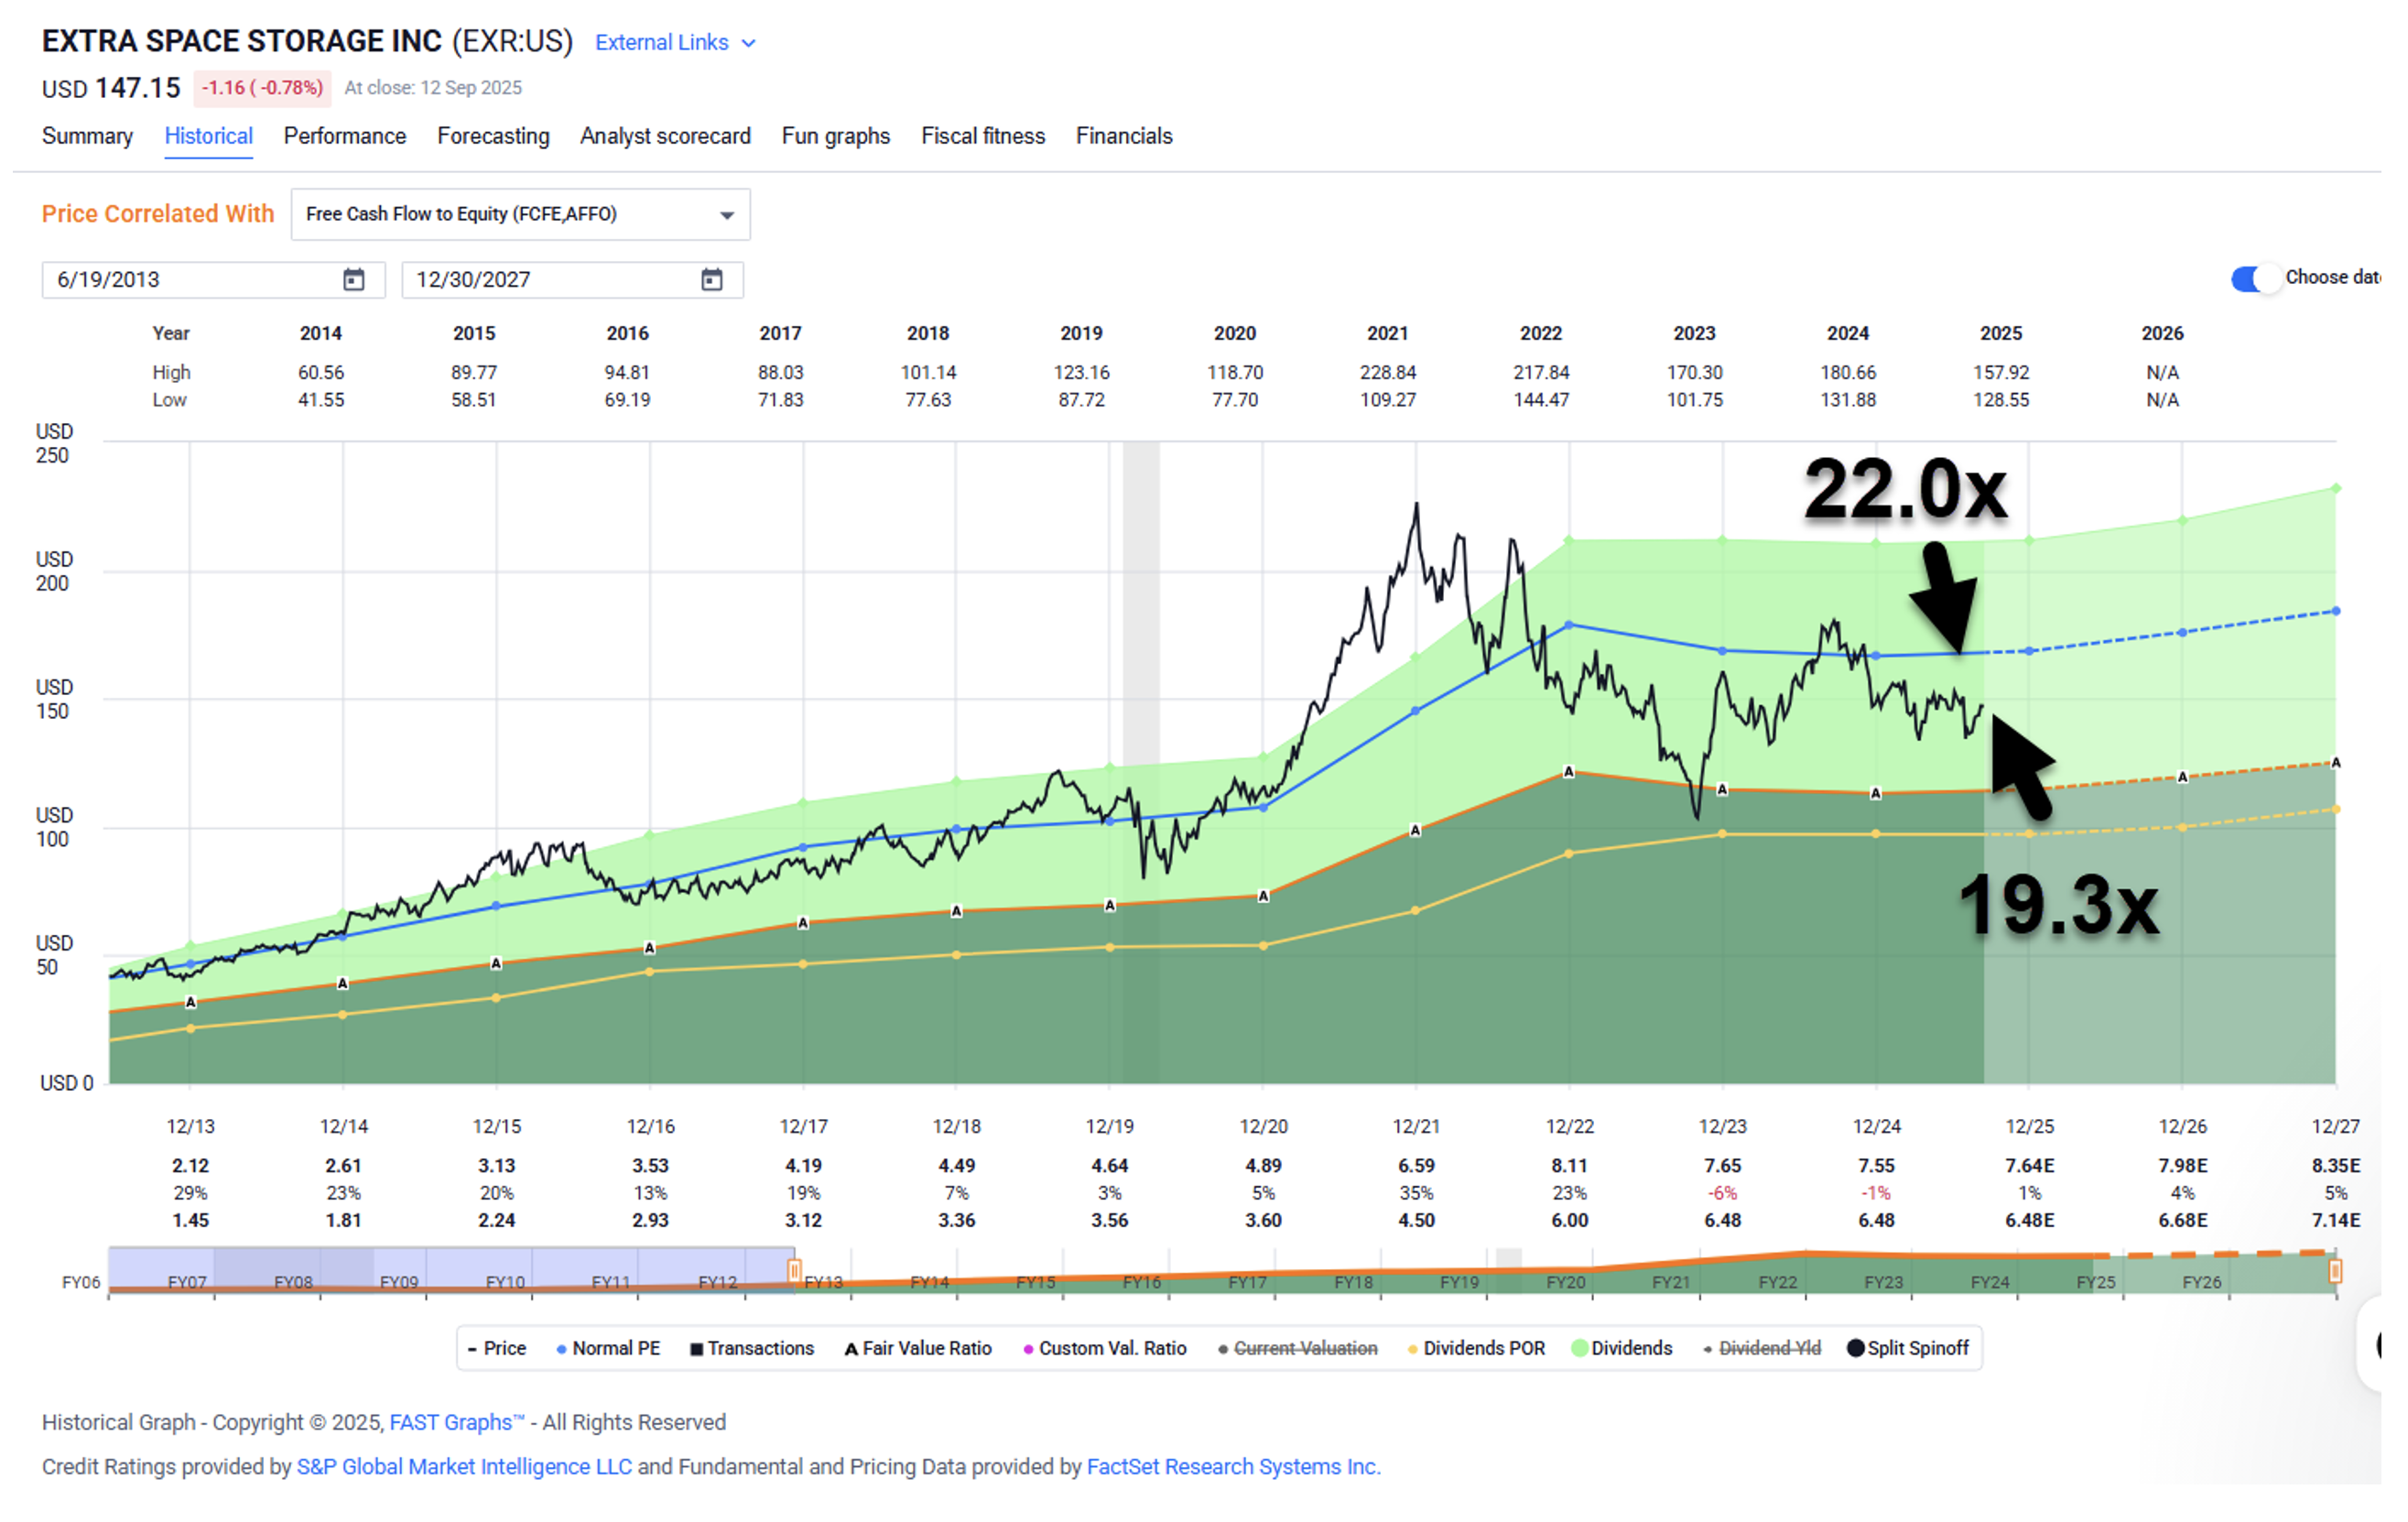This screenshot has width=2408, height=1522.
Task: Open S&P Global Market Intelligence LLC link
Action: coord(464,1467)
